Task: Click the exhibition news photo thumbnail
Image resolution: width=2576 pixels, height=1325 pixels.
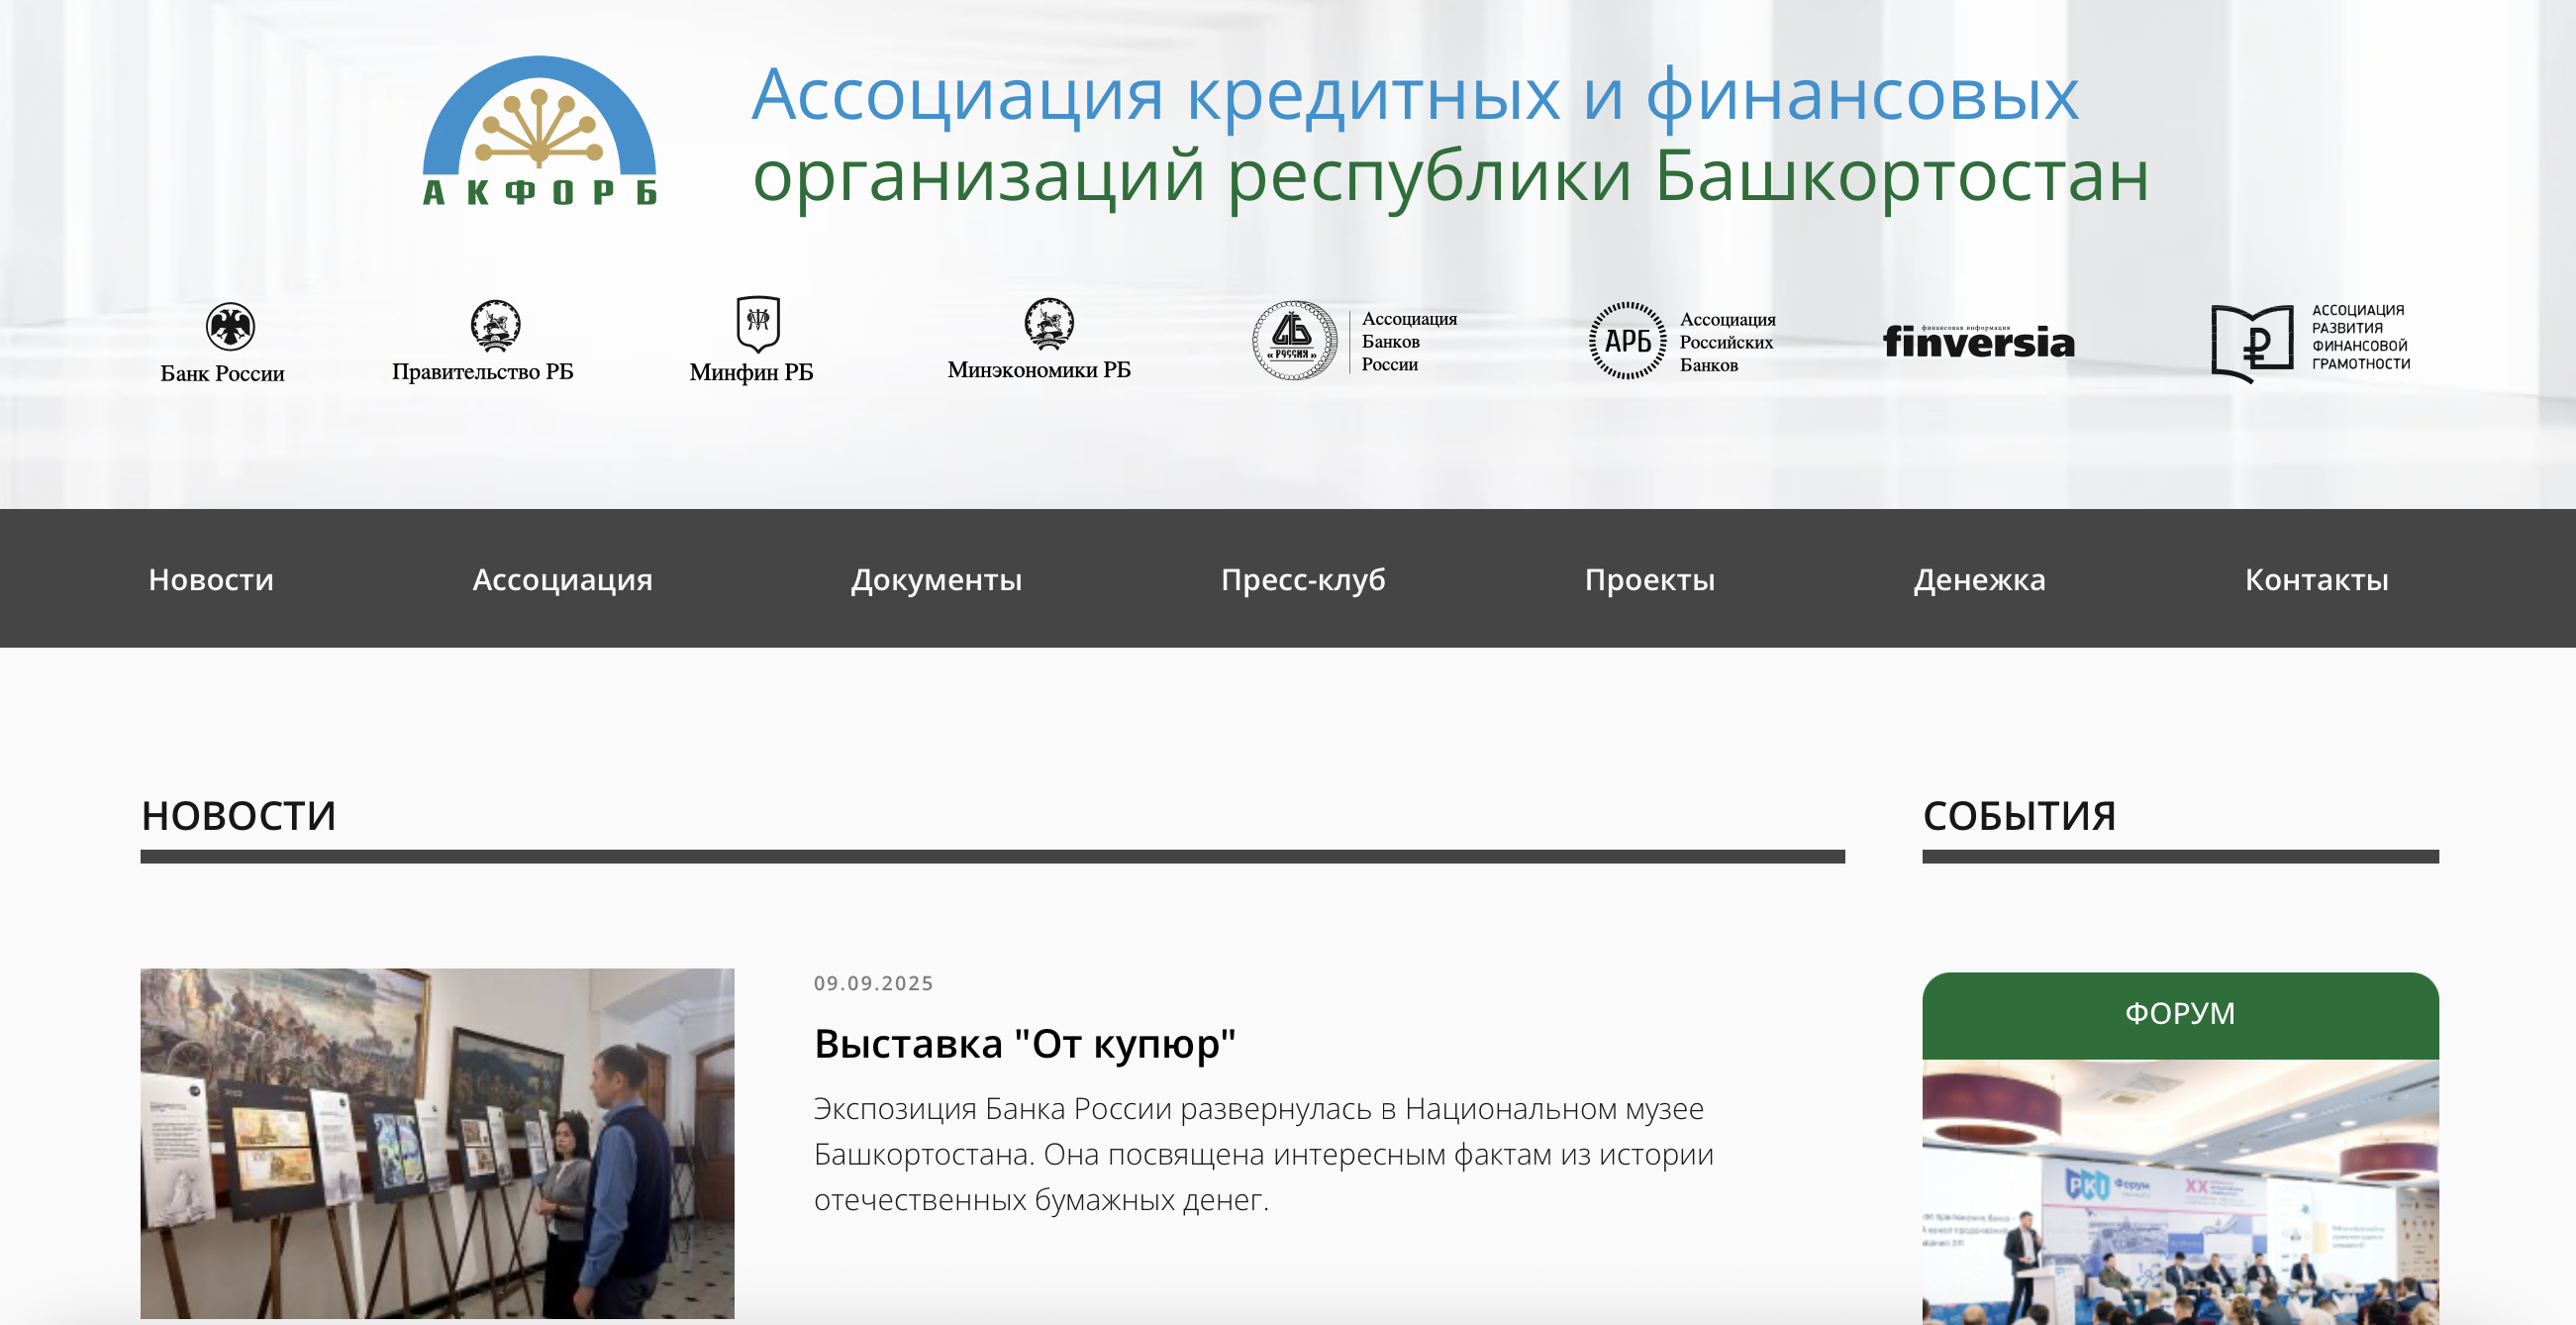Action: point(437,1142)
